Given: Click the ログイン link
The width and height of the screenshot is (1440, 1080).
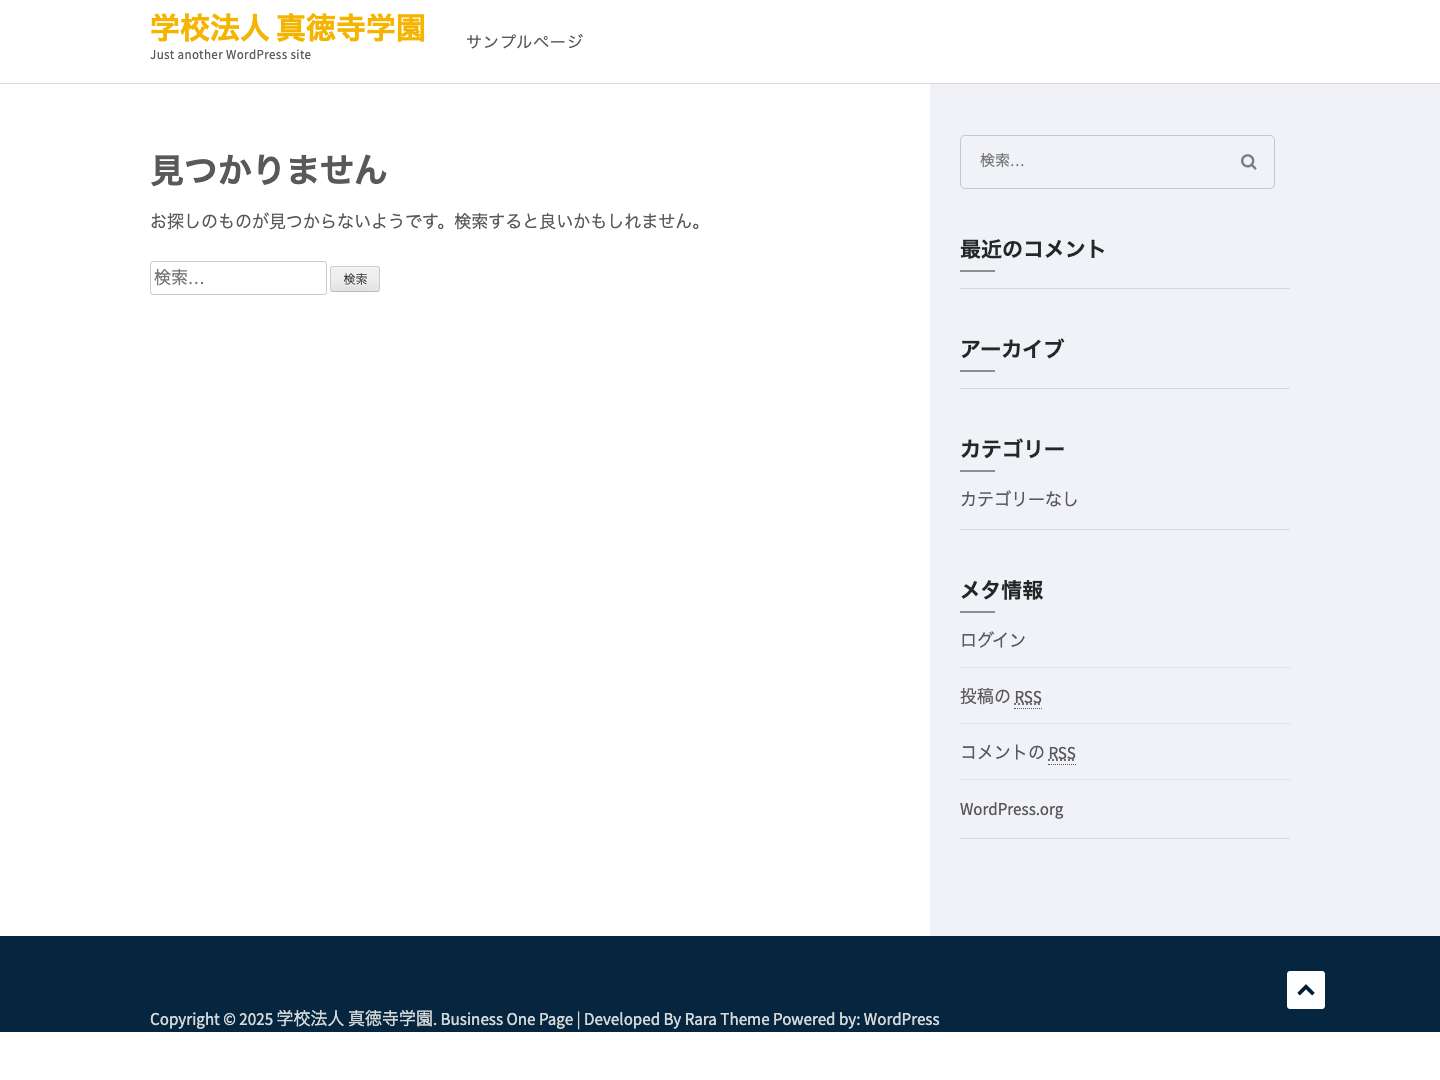Looking at the screenshot, I should (x=992, y=639).
